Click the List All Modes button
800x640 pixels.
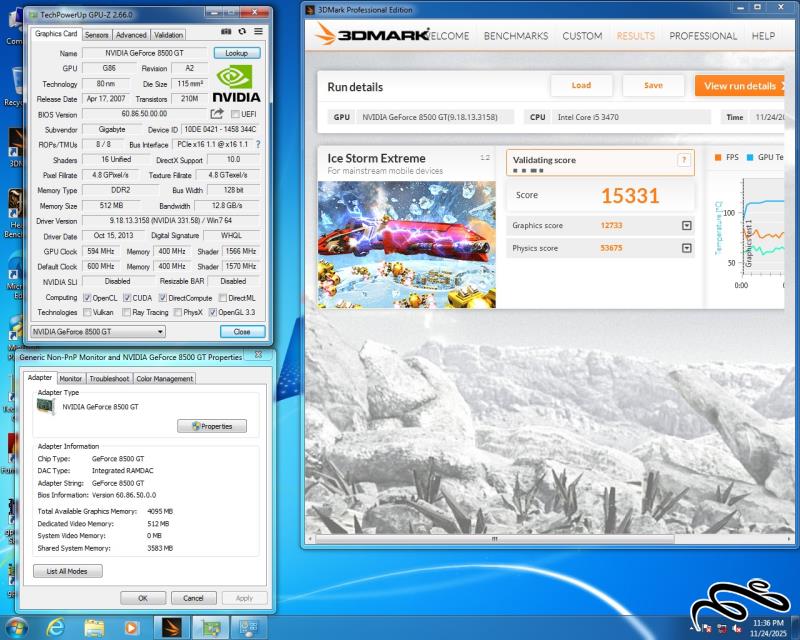point(67,571)
